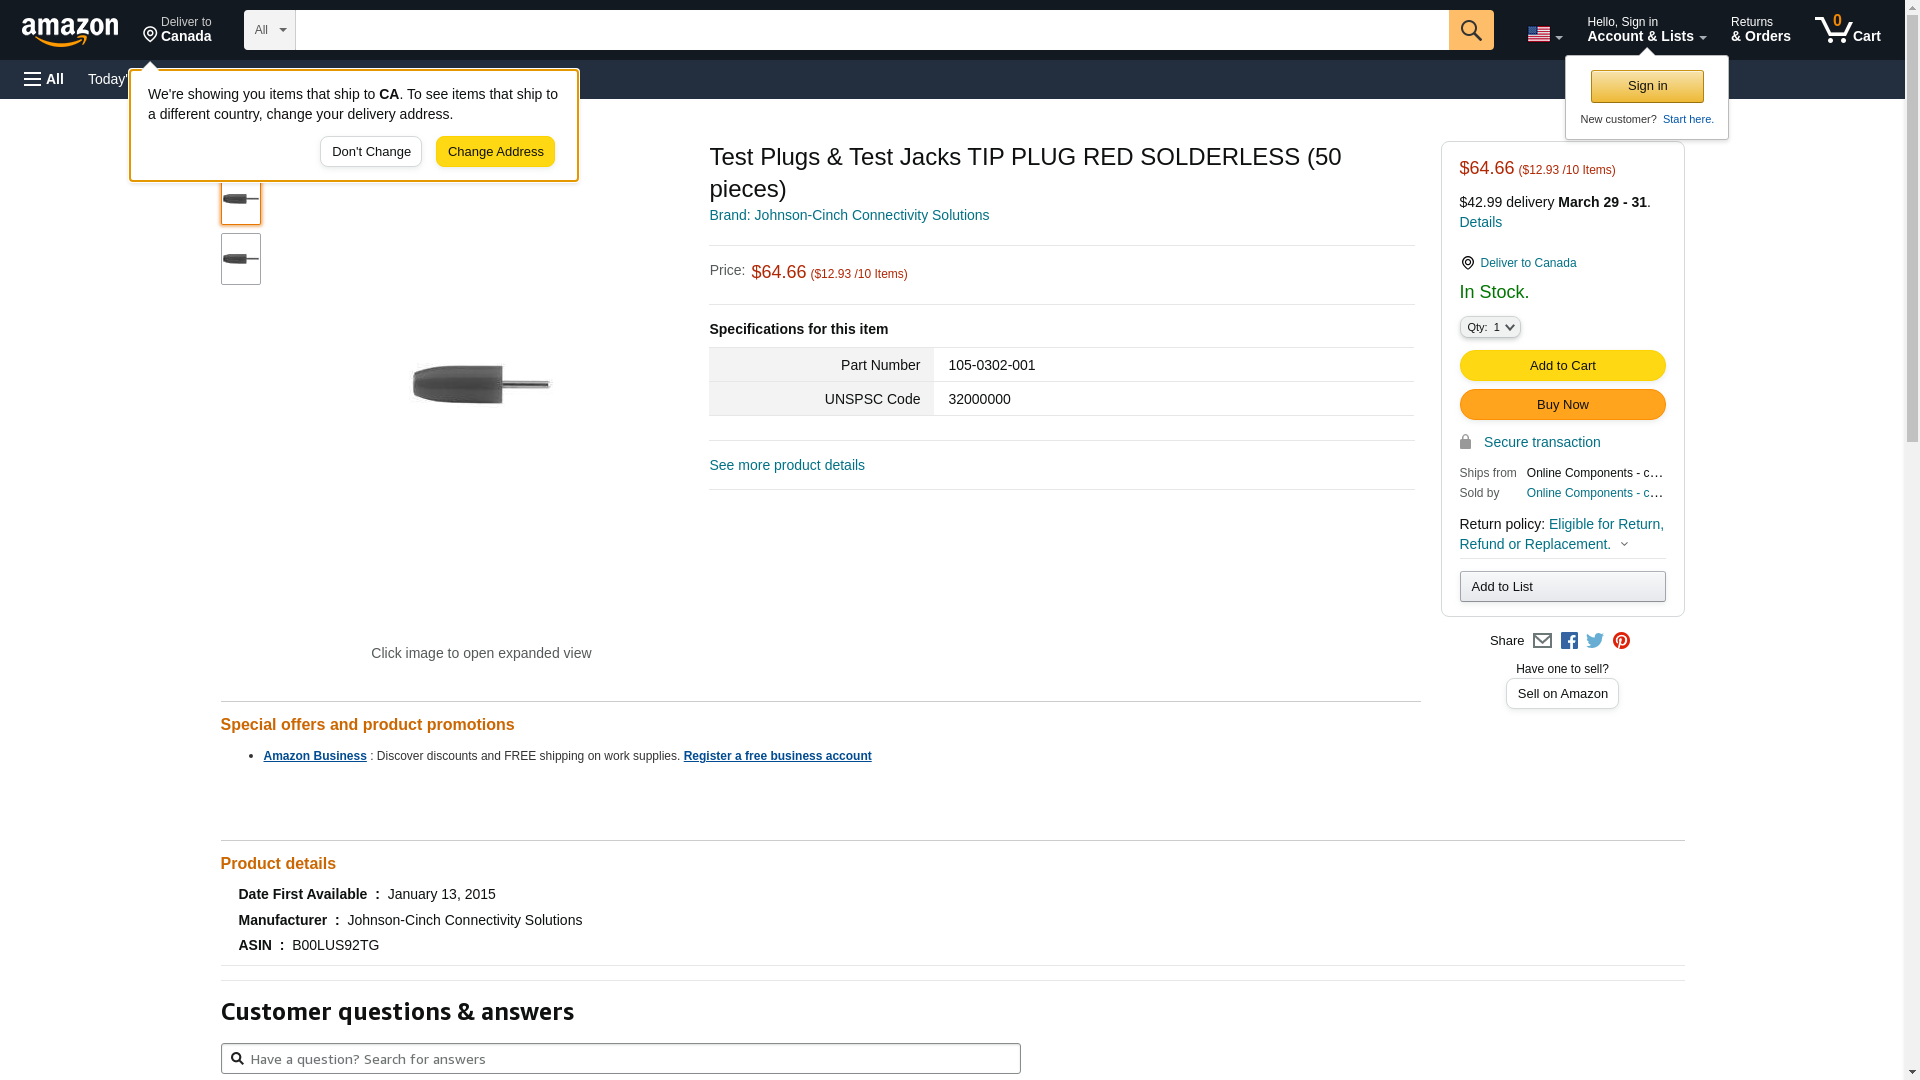Open the cart icon

click(x=1847, y=30)
